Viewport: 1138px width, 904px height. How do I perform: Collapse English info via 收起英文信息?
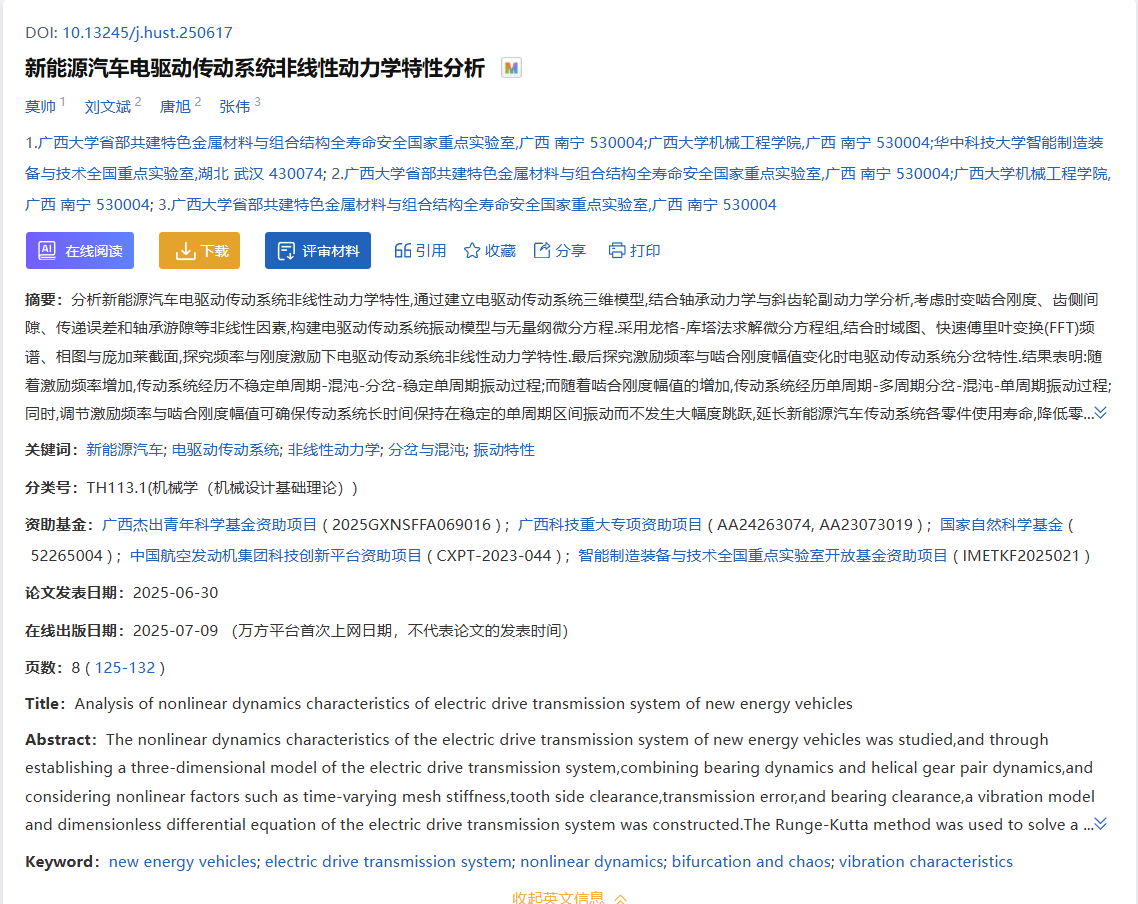[x=569, y=897]
